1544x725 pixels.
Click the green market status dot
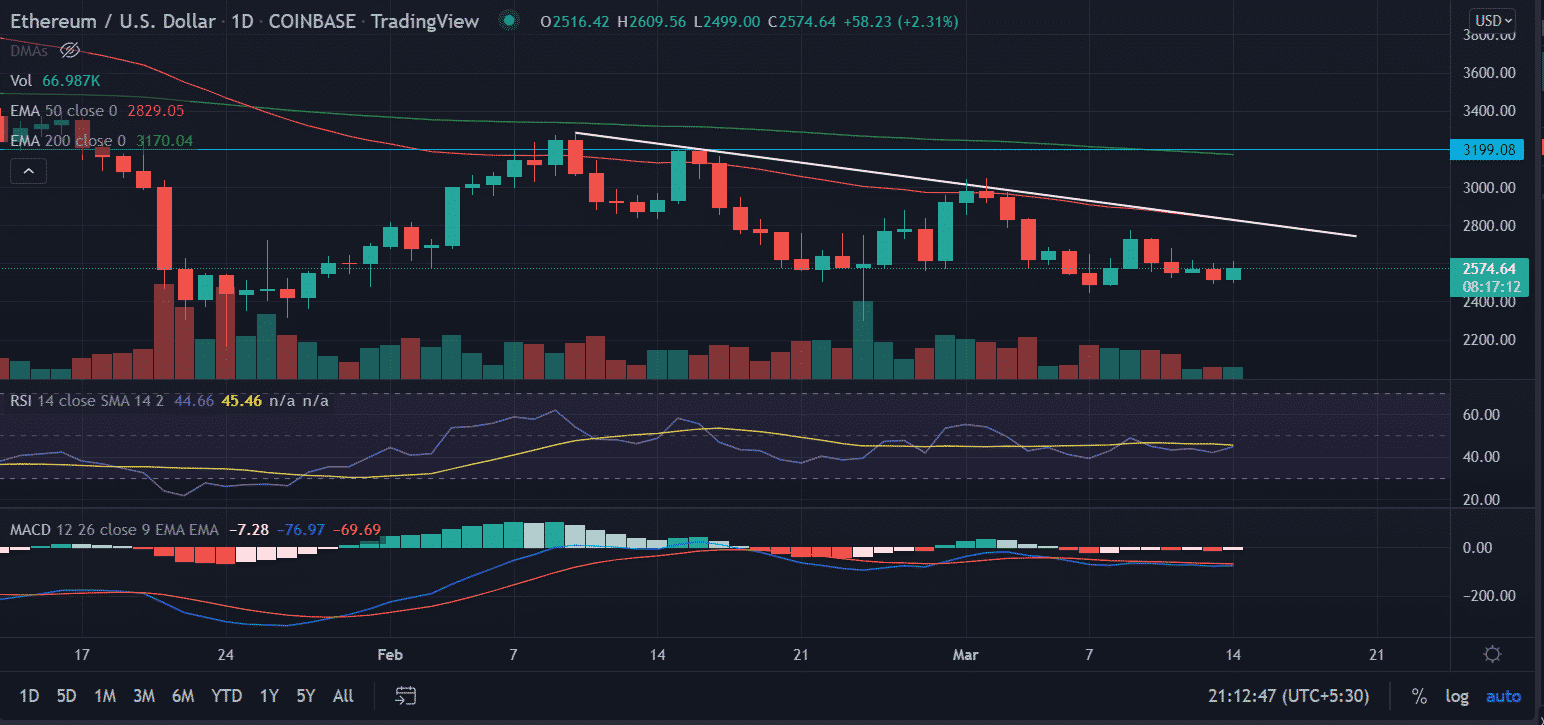coord(510,21)
